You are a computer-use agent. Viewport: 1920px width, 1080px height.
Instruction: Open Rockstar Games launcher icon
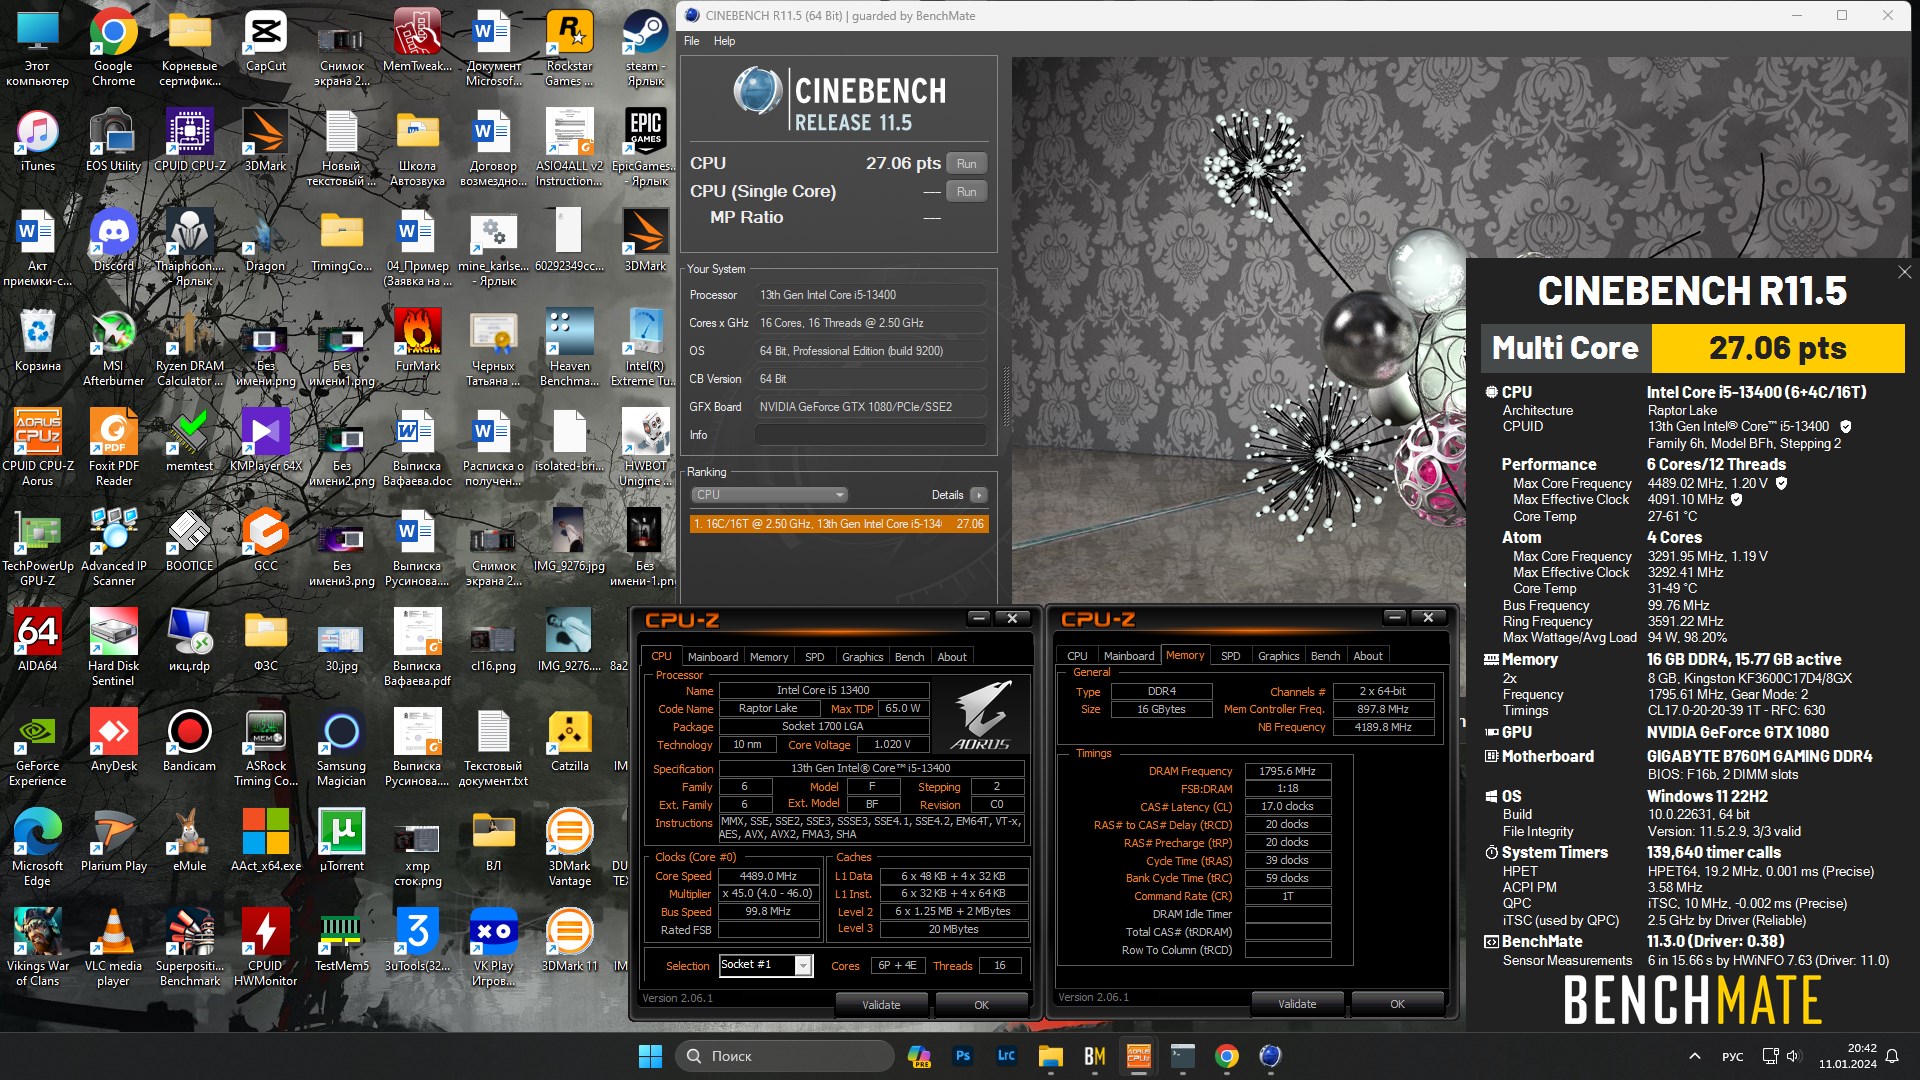click(569, 47)
